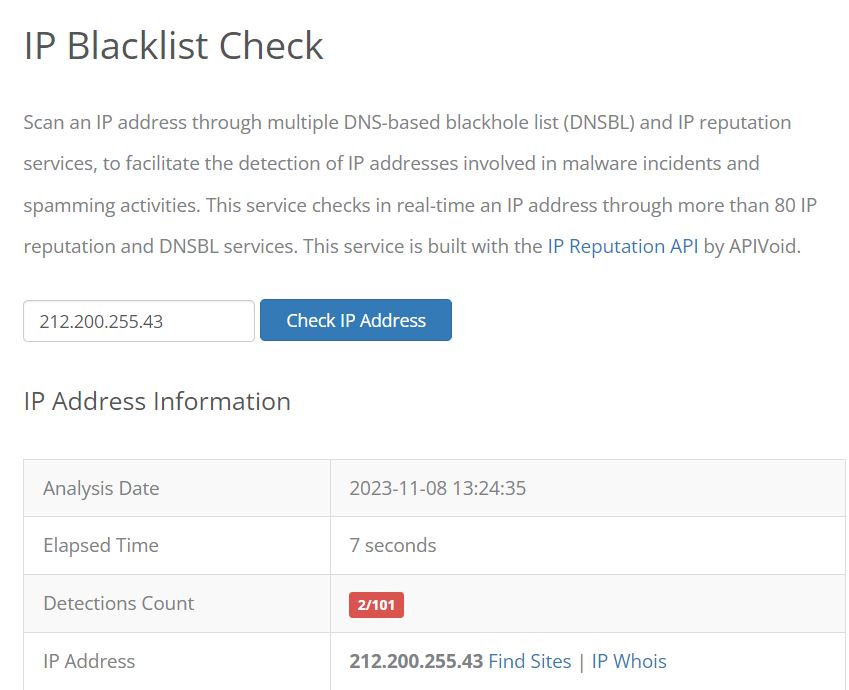The width and height of the screenshot is (849, 690).
Task: Click the red 2/101 detections badge
Action: pyautogui.click(x=376, y=604)
